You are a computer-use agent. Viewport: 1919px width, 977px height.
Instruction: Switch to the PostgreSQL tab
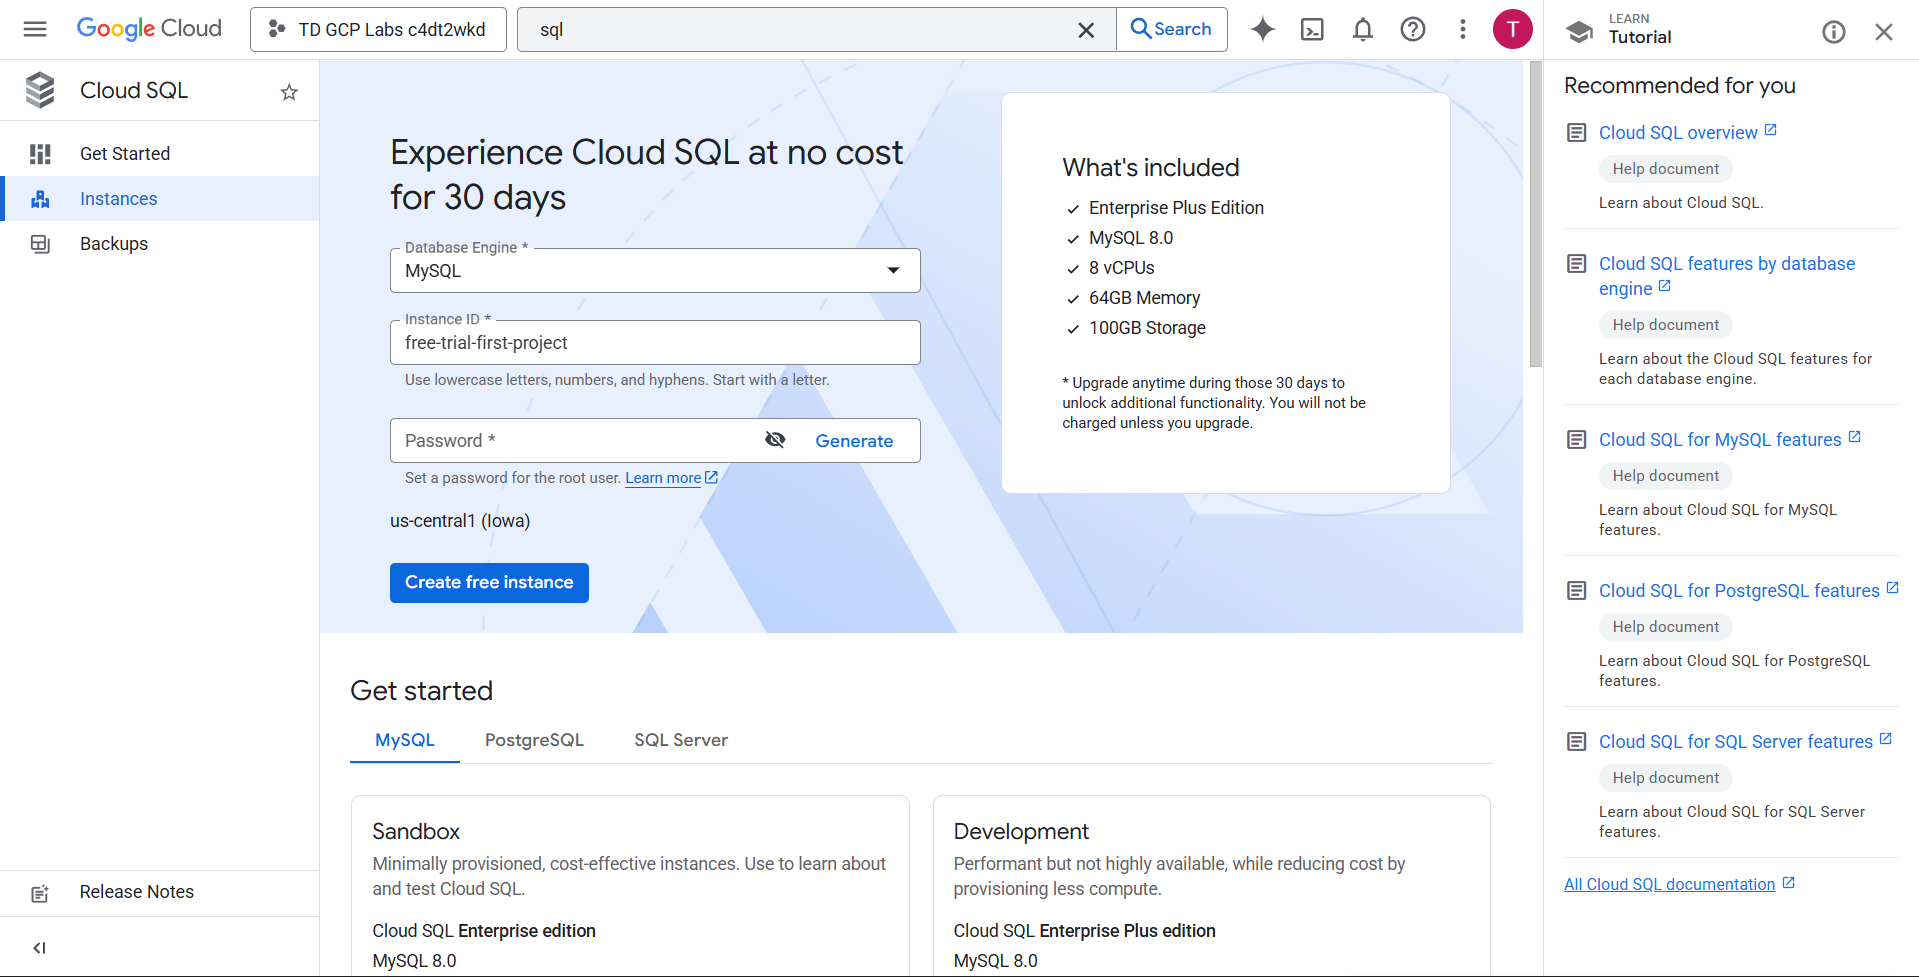[534, 740]
